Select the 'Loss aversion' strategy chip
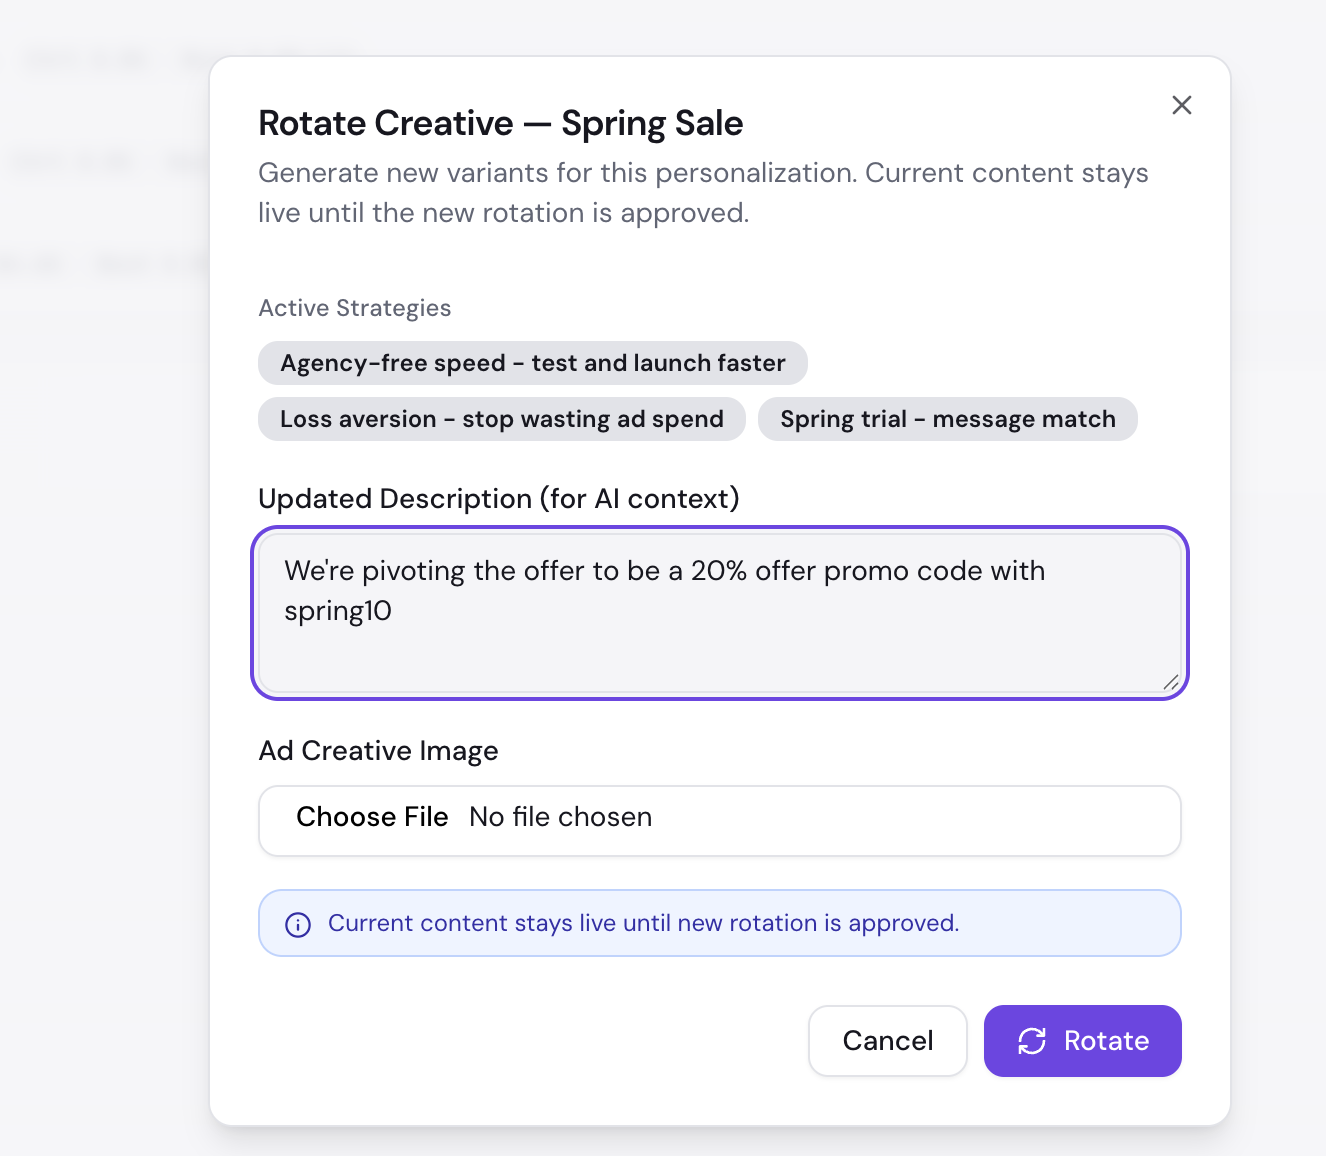The width and height of the screenshot is (1326, 1156). pos(501,419)
